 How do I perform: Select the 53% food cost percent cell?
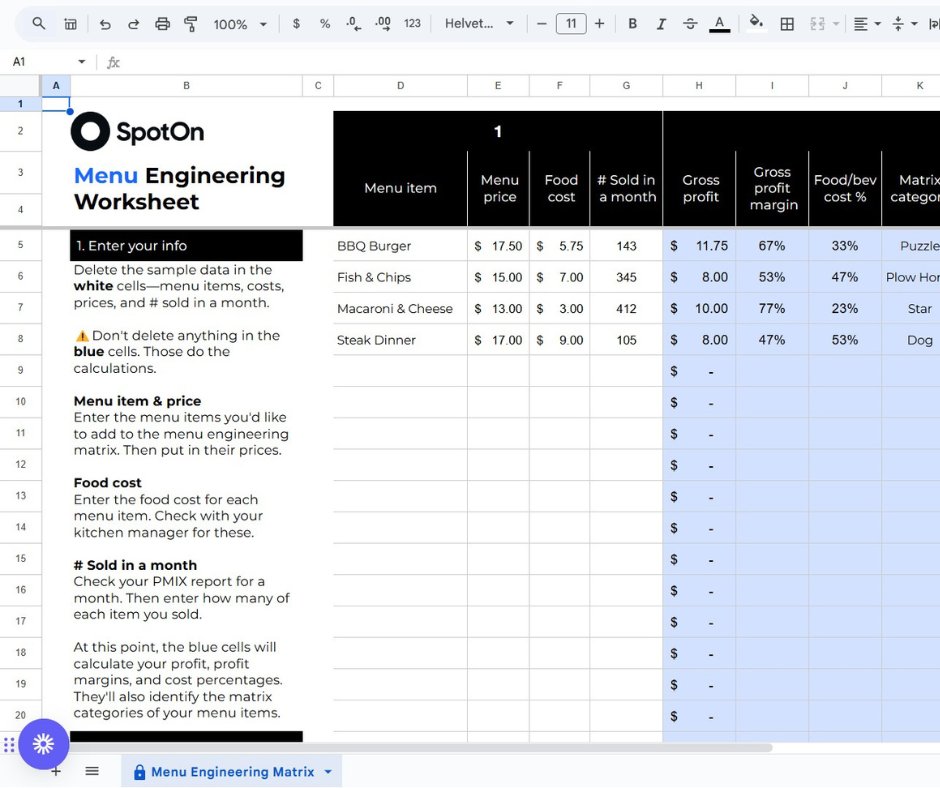coord(845,340)
